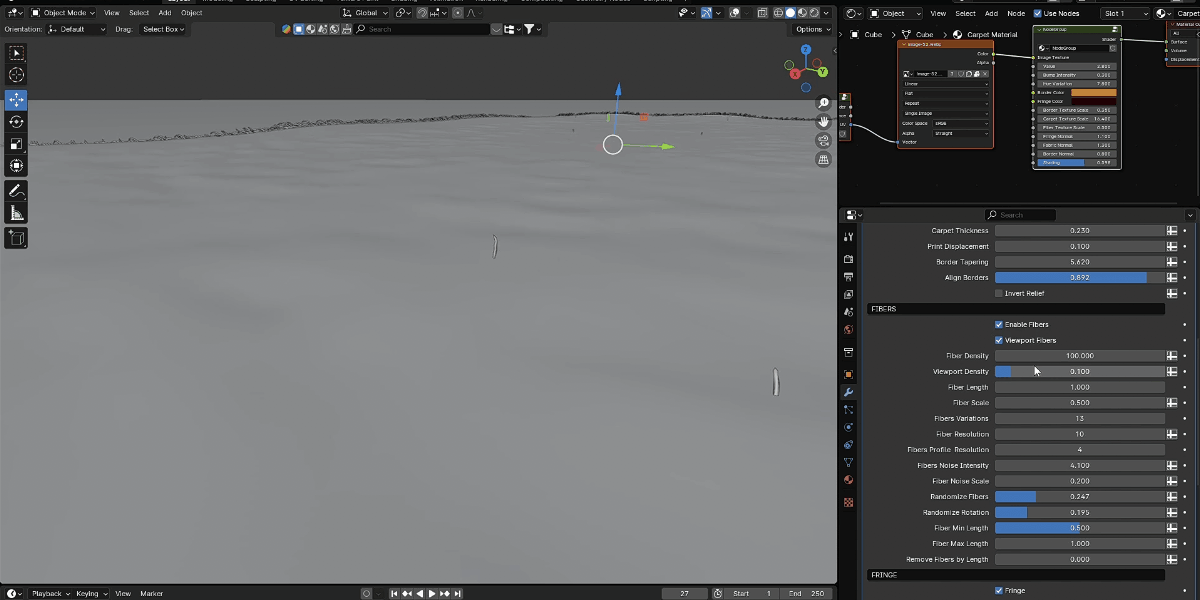Click the pan hand icon in the viewport

[x=824, y=122]
